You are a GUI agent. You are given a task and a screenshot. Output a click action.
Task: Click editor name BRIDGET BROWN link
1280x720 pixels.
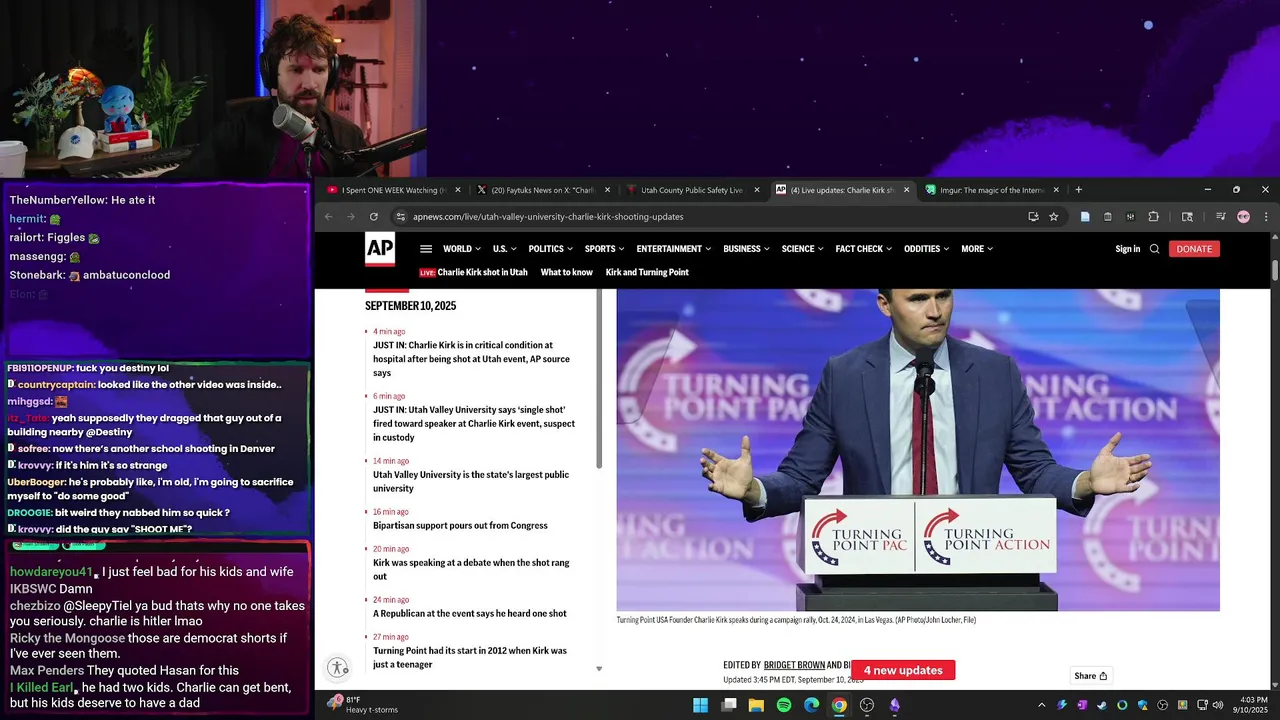point(794,665)
